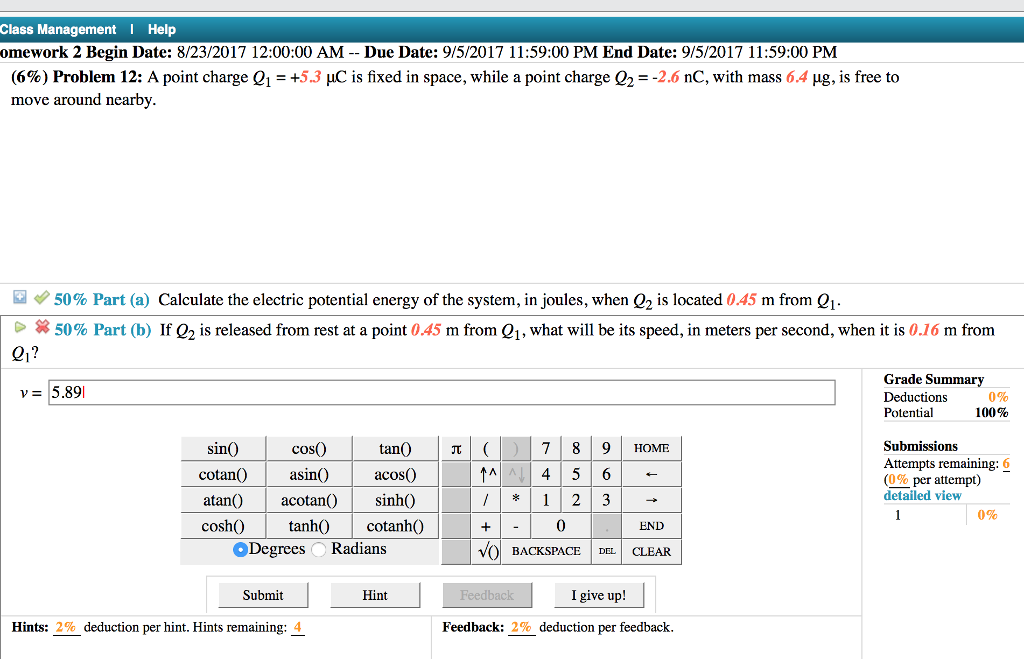Select the square root function key
This screenshot has height=659, width=1024.
(487, 550)
